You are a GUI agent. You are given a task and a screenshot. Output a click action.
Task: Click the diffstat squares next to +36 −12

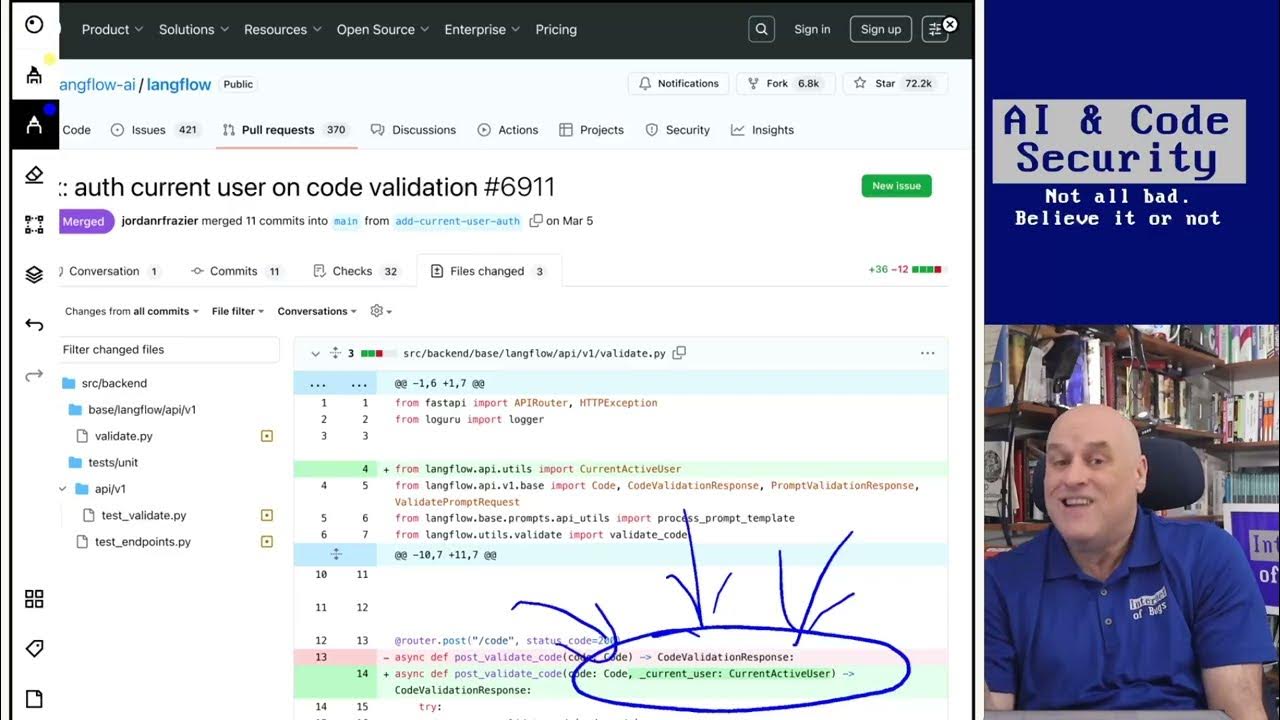[x=927, y=270]
